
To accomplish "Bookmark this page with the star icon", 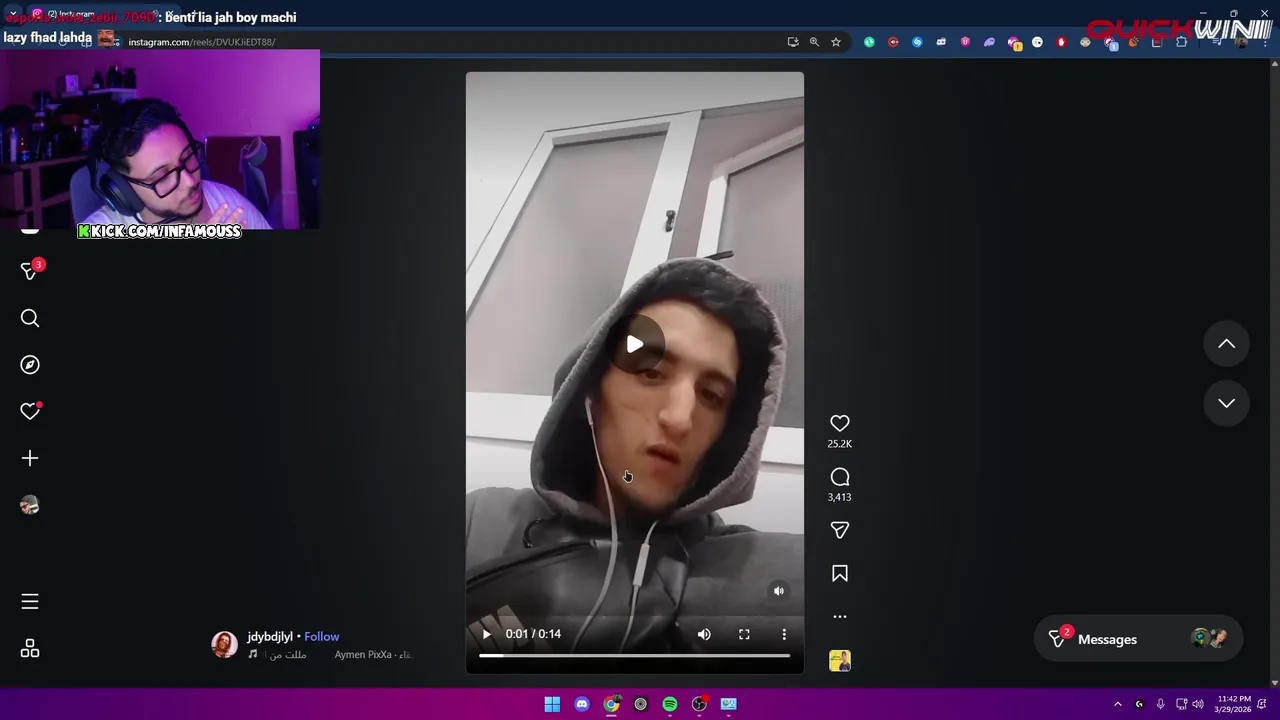I will (x=836, y=42).
